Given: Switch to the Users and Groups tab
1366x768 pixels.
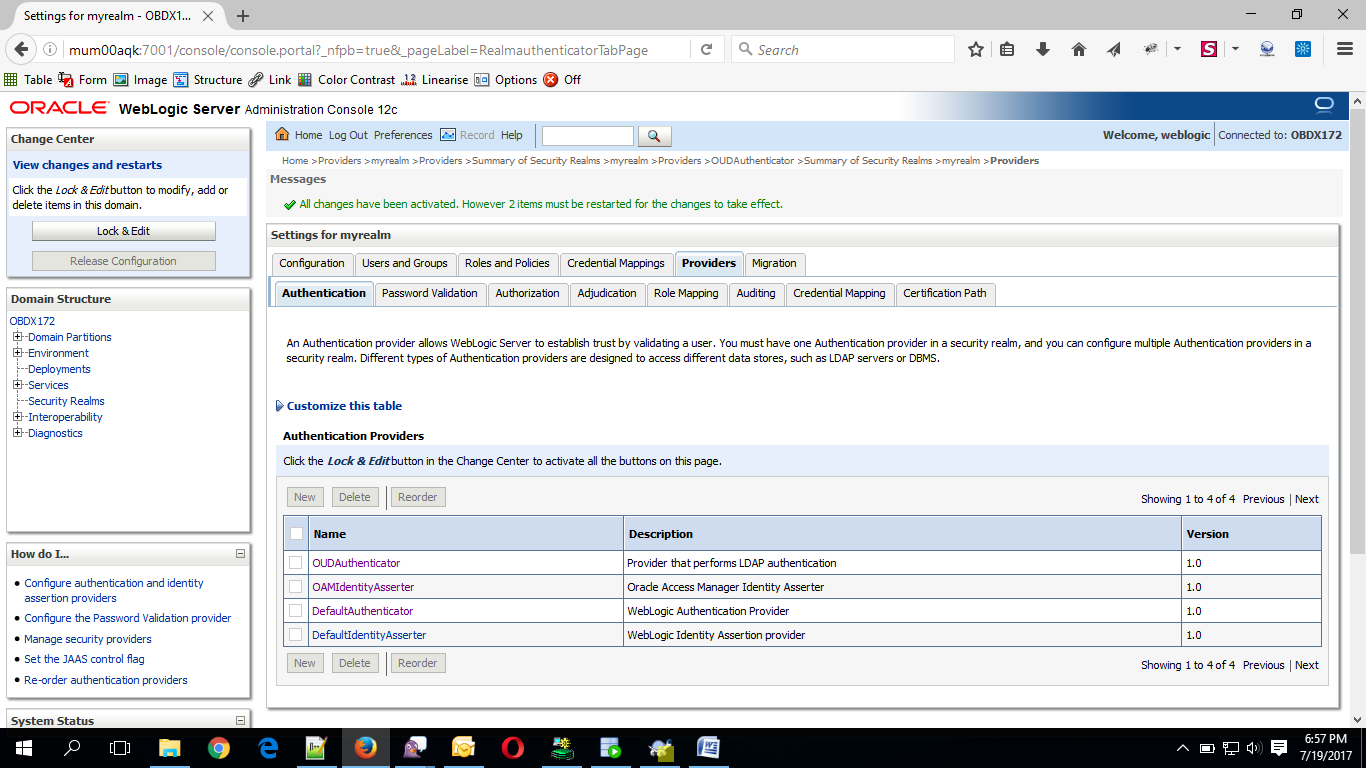Looking at the screenshot, I should [x=405, y=263].
